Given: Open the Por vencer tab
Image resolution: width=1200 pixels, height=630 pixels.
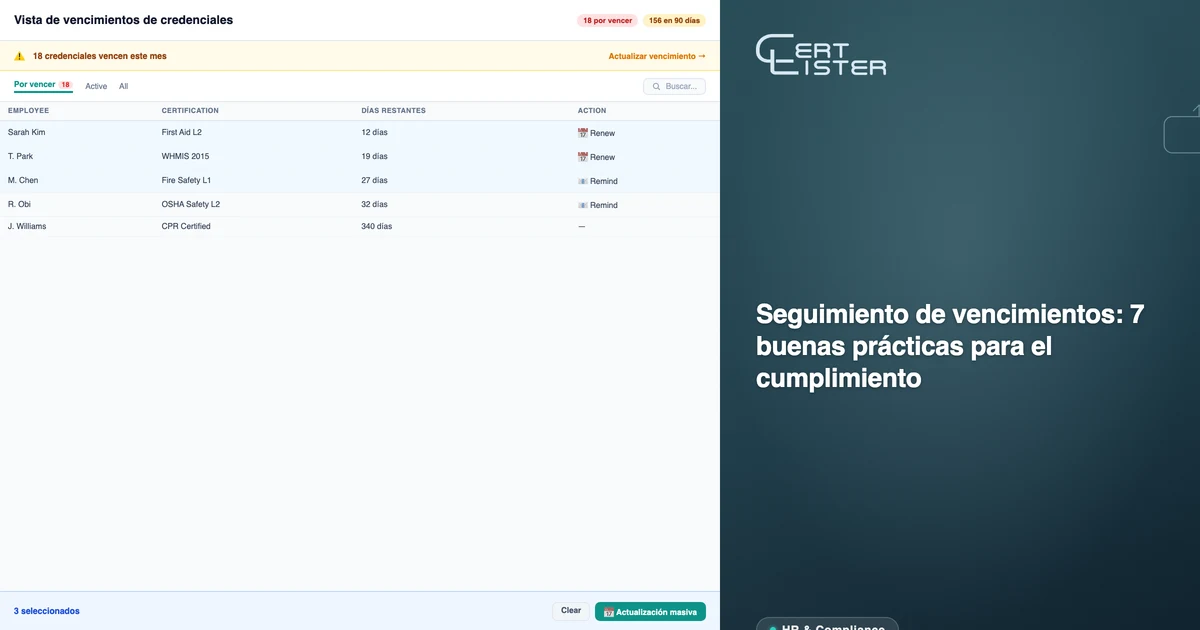Looking at the screenshot, I should click(43, 85).
